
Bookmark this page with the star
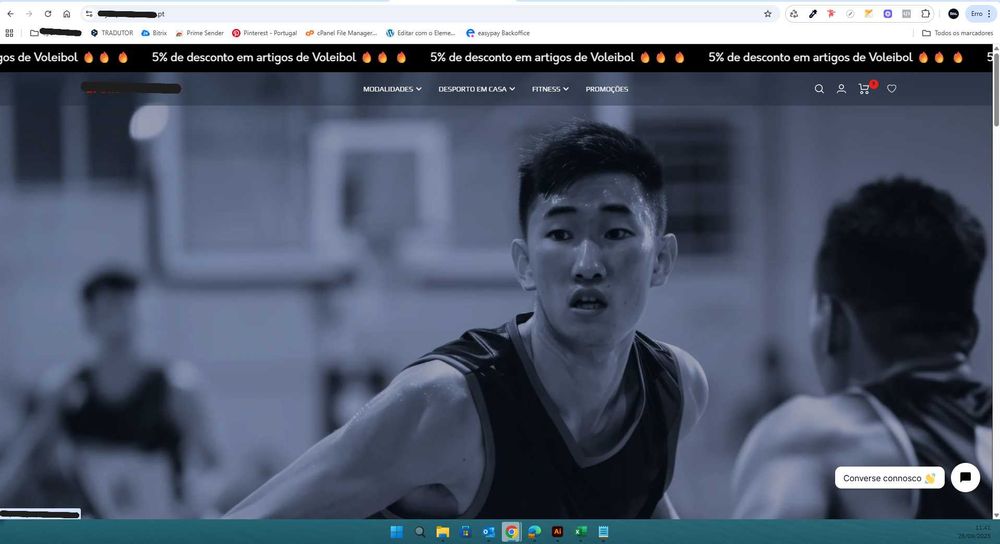point(767,13)
